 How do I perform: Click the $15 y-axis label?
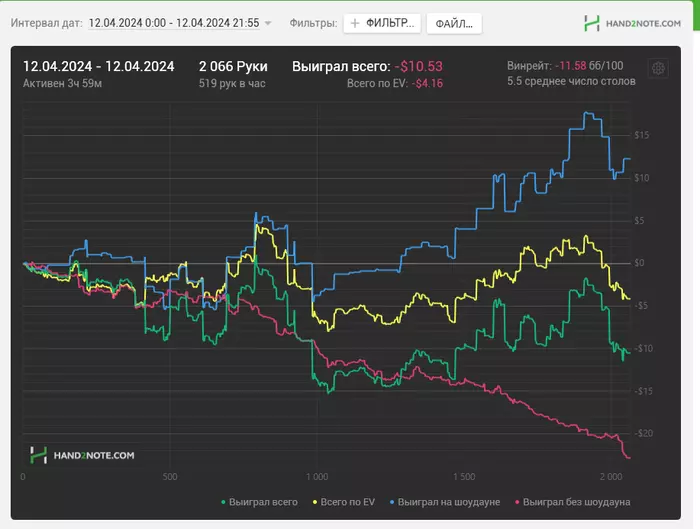pyautogui.click(x=642, y=135)
